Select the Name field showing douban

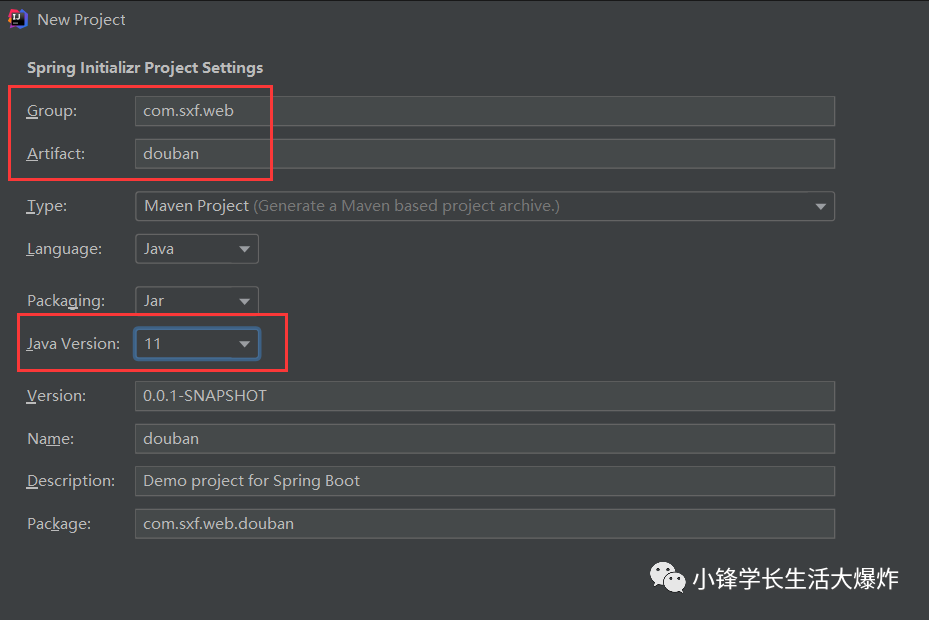point(485,438)
